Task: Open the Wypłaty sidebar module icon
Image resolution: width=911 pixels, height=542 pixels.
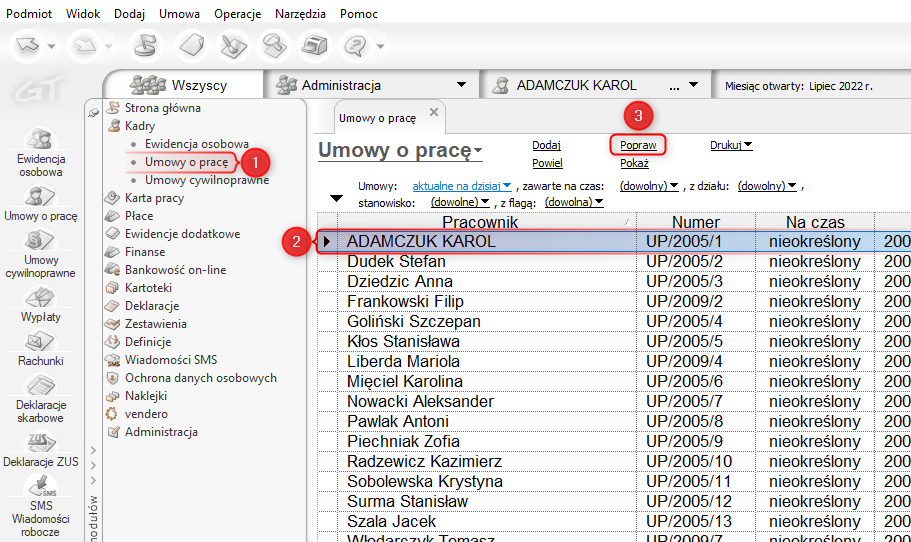Action: [x=40, y=297]
